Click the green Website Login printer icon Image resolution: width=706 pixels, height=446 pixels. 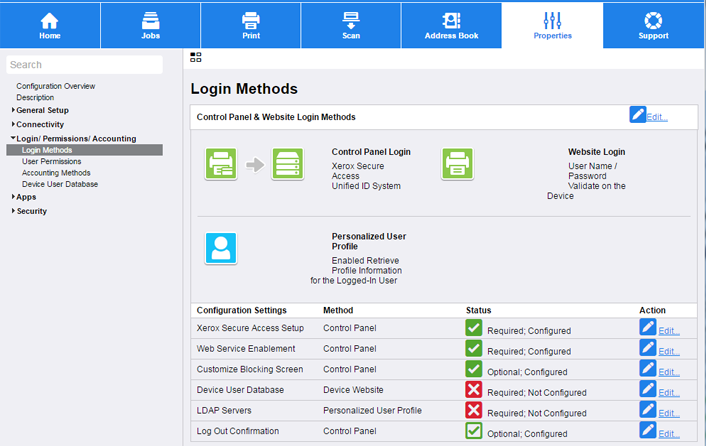tap(457, 163)
